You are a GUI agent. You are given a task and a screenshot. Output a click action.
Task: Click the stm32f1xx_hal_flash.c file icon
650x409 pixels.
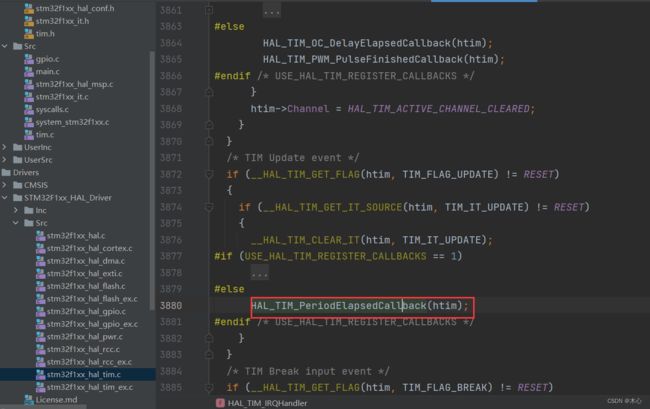40,286
